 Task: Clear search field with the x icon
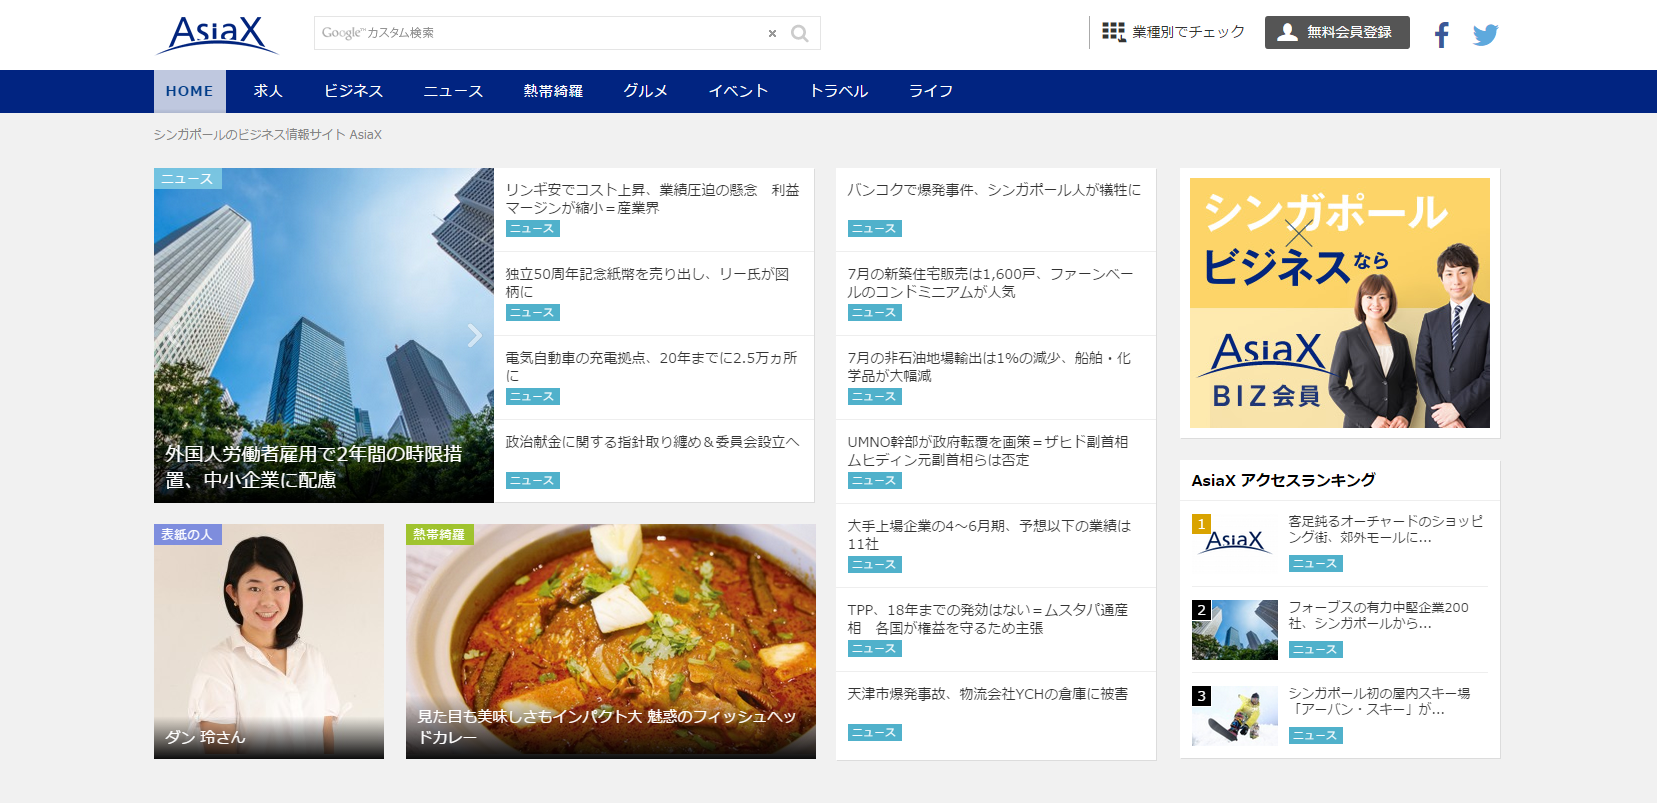click(x=772, y=33)
